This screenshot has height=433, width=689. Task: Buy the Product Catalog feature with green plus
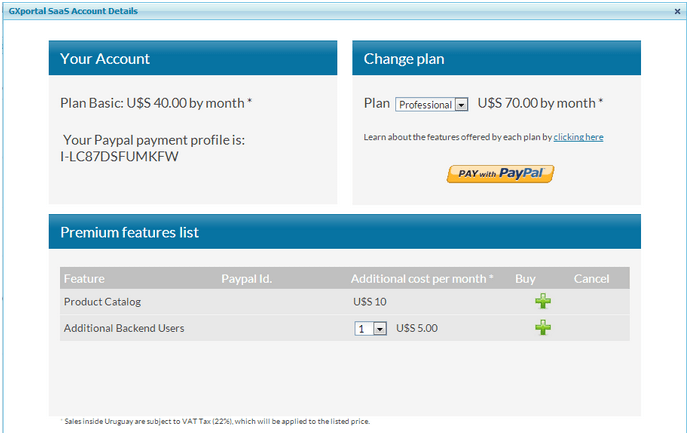pos(543,301)
